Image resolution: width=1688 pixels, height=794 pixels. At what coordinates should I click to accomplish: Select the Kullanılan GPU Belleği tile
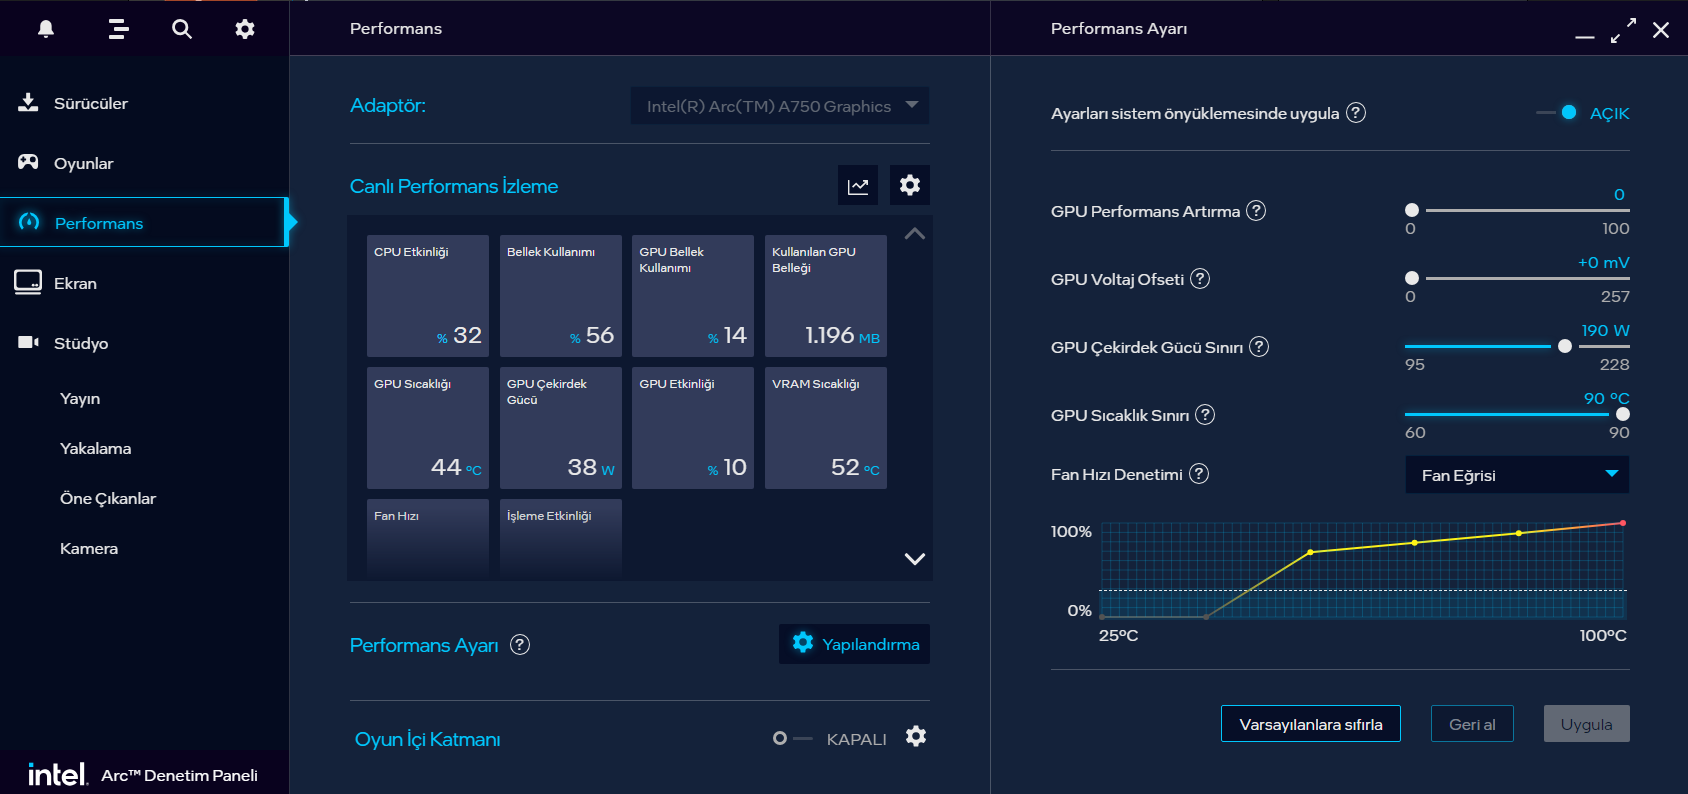(x=826, y=296)
